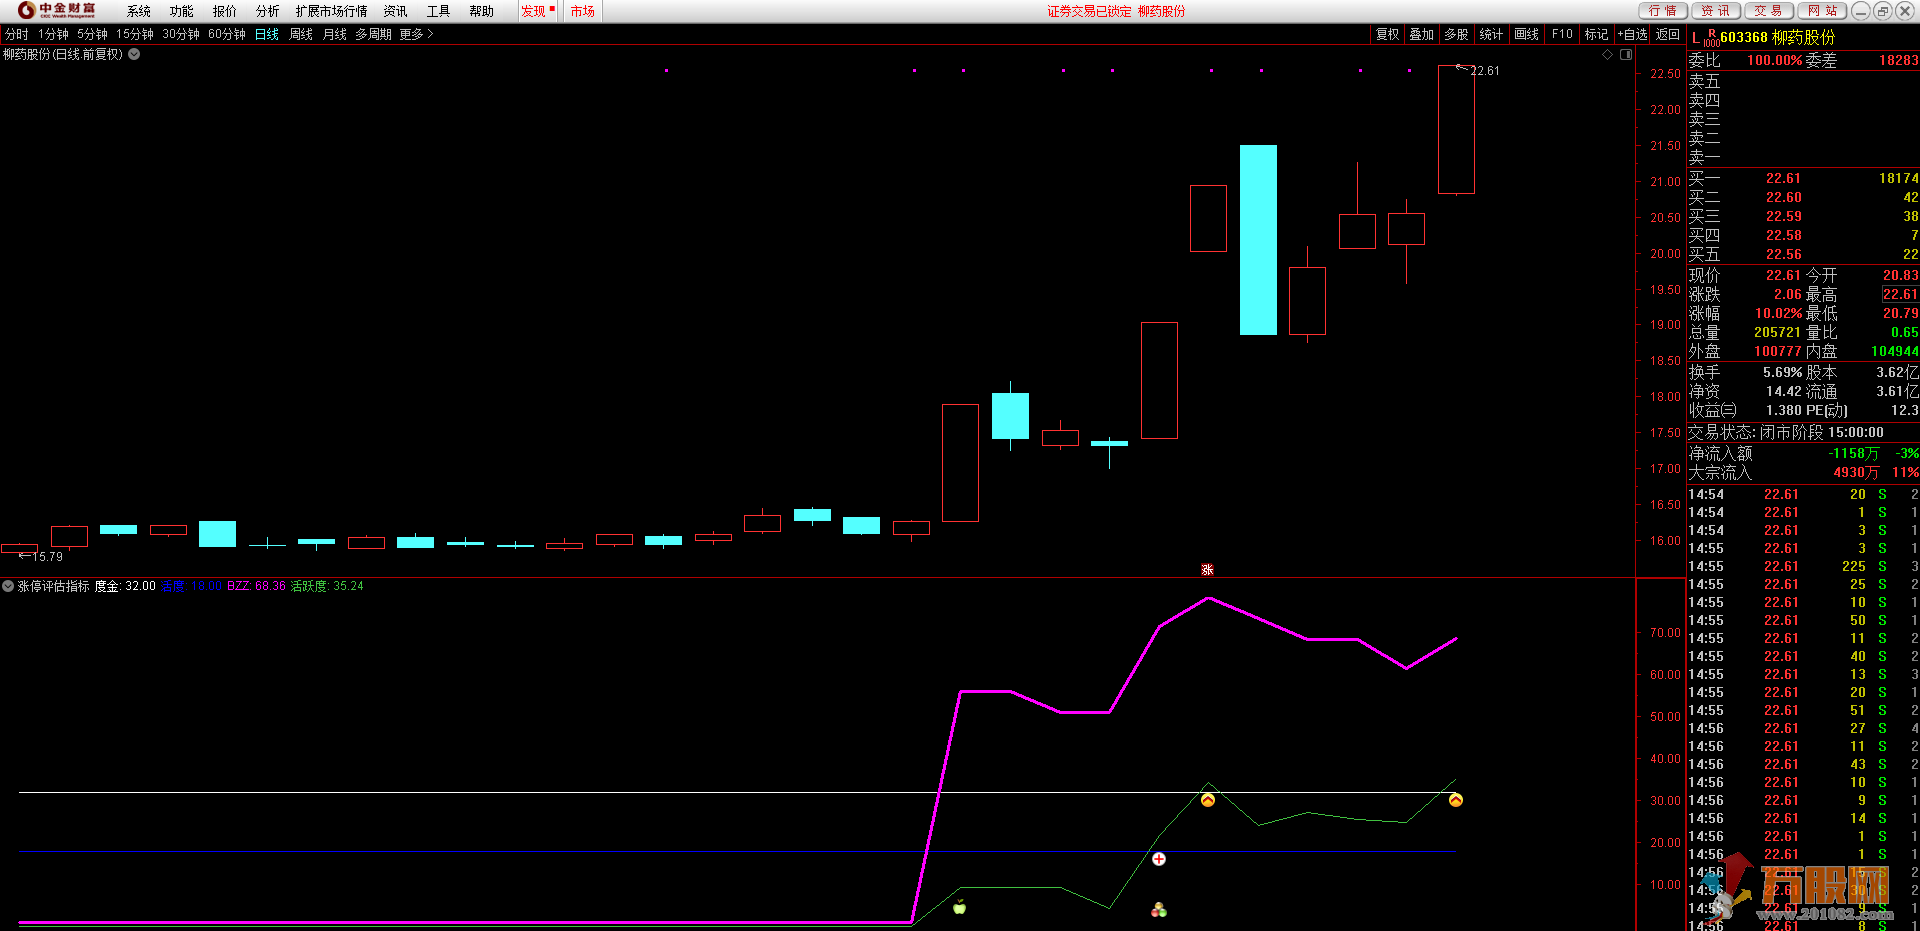Click the colored balls signal icon on indicator

(x=1159, y=910)
